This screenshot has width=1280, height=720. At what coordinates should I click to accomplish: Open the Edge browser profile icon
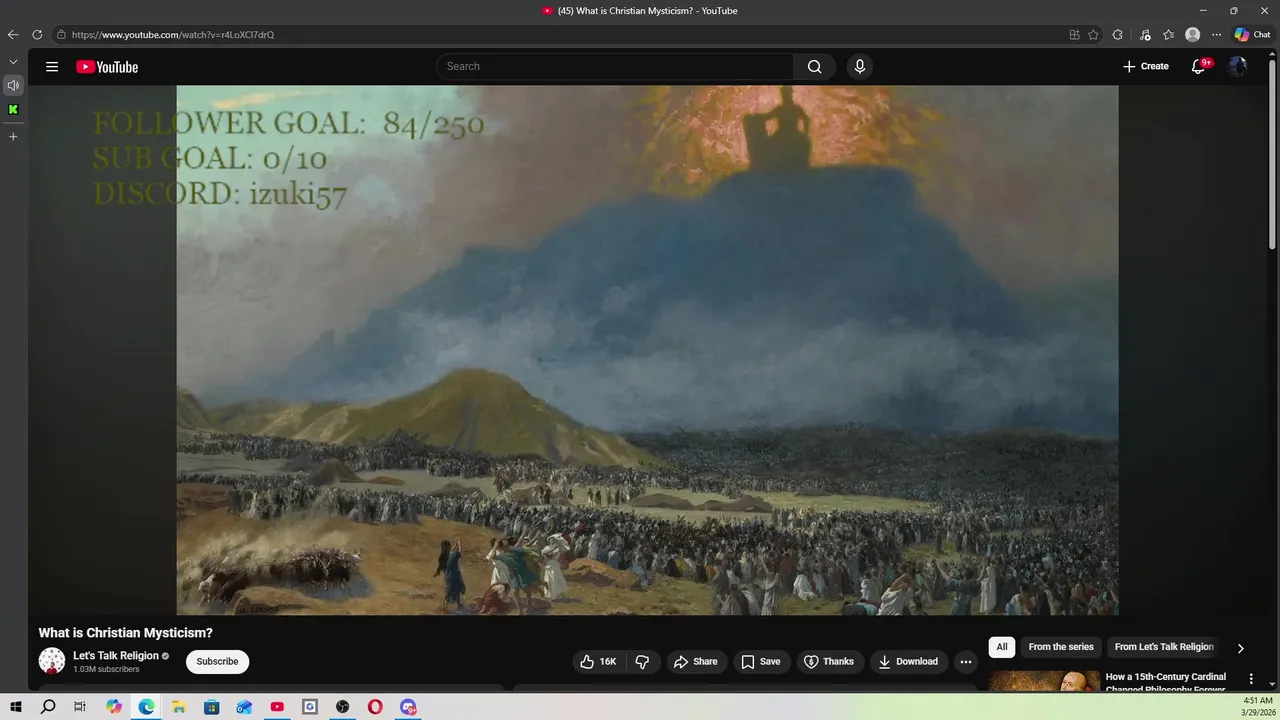coord(1192,34)
